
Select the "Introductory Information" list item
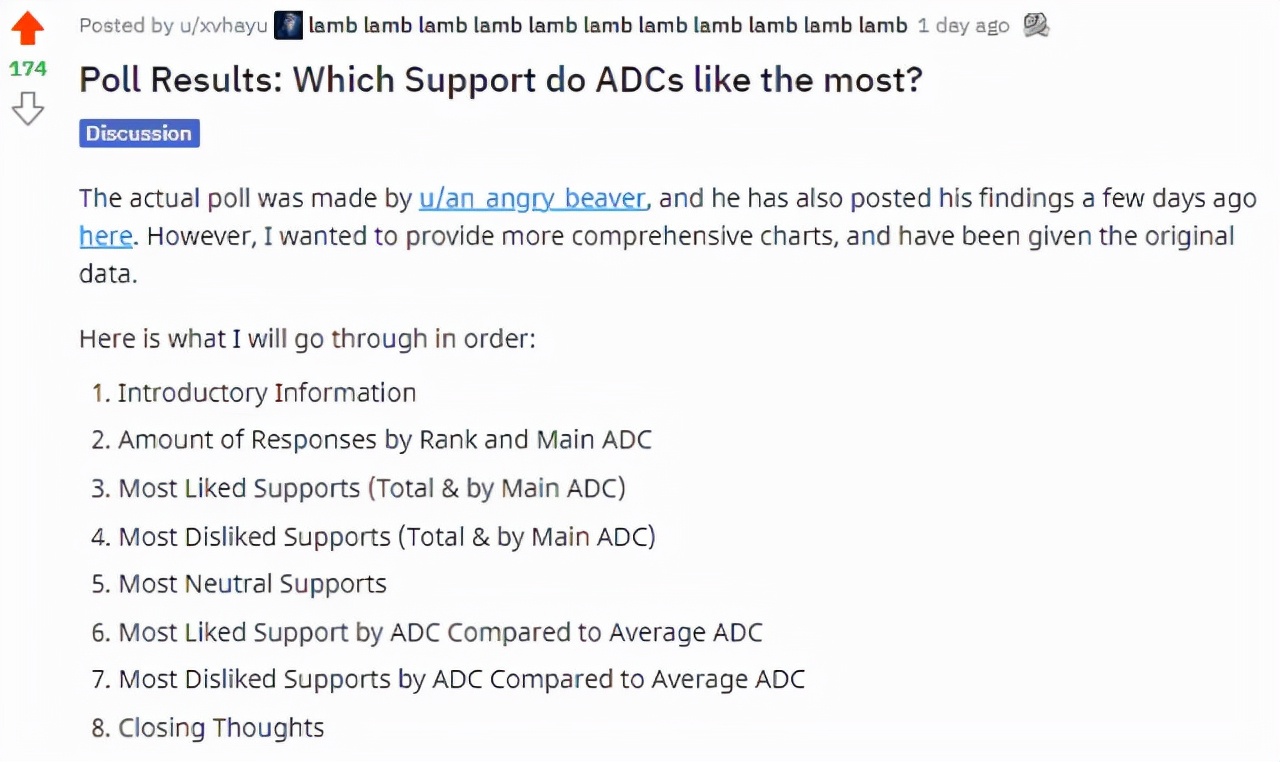pos(266,393)
